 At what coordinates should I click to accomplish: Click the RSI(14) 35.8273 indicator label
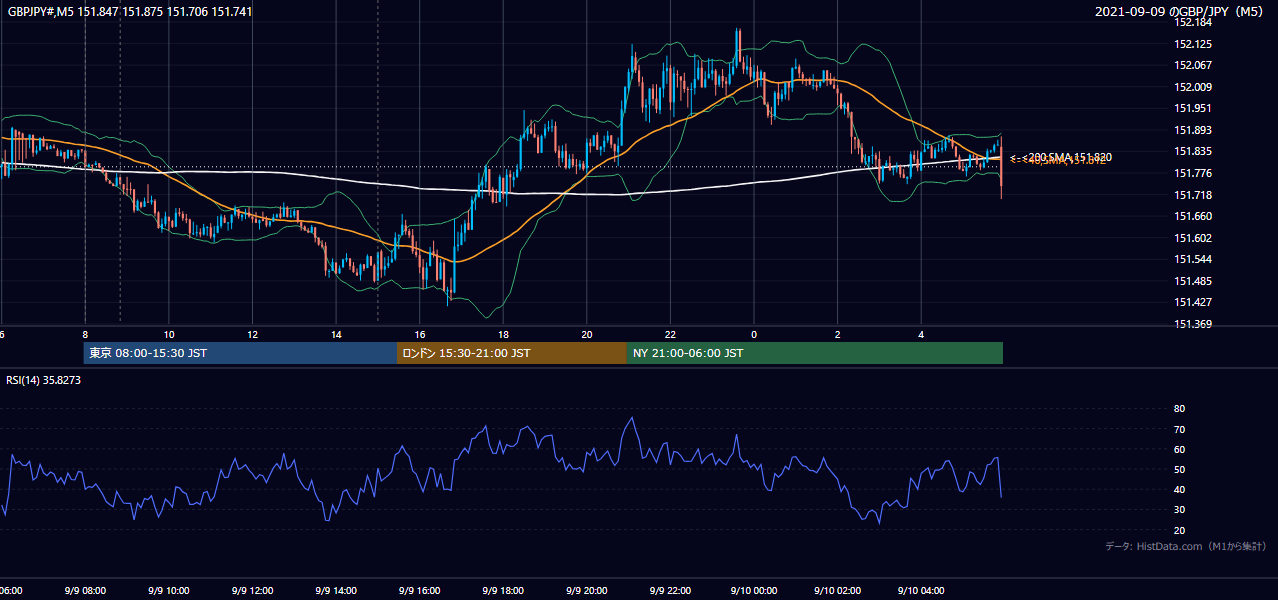(x=44, y=380)
